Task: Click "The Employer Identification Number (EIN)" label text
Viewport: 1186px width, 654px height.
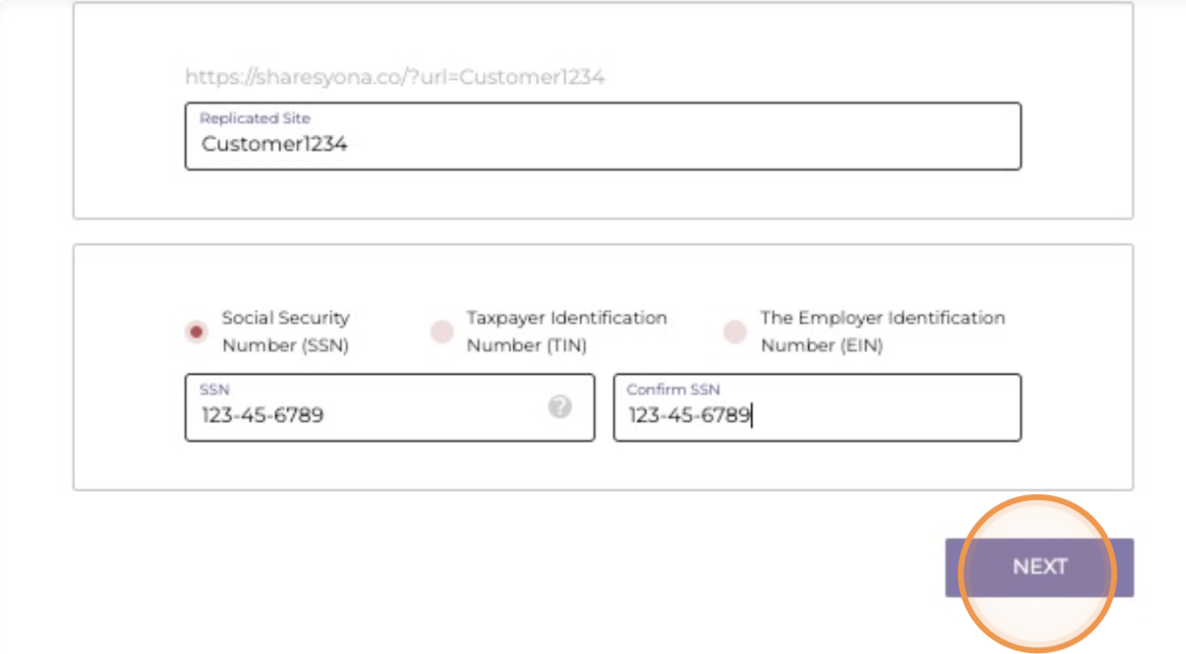Action: pyautogui.click(x=882, y=331)
